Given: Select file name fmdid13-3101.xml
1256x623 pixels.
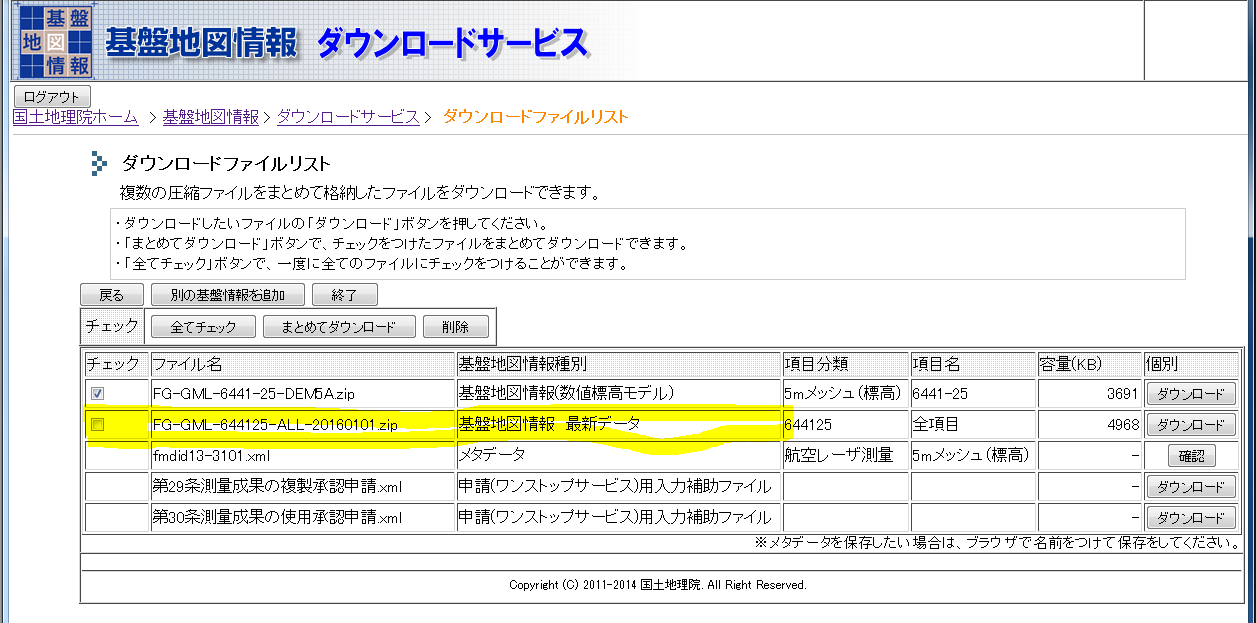Looking at the screenshot, I should [211, 456].
